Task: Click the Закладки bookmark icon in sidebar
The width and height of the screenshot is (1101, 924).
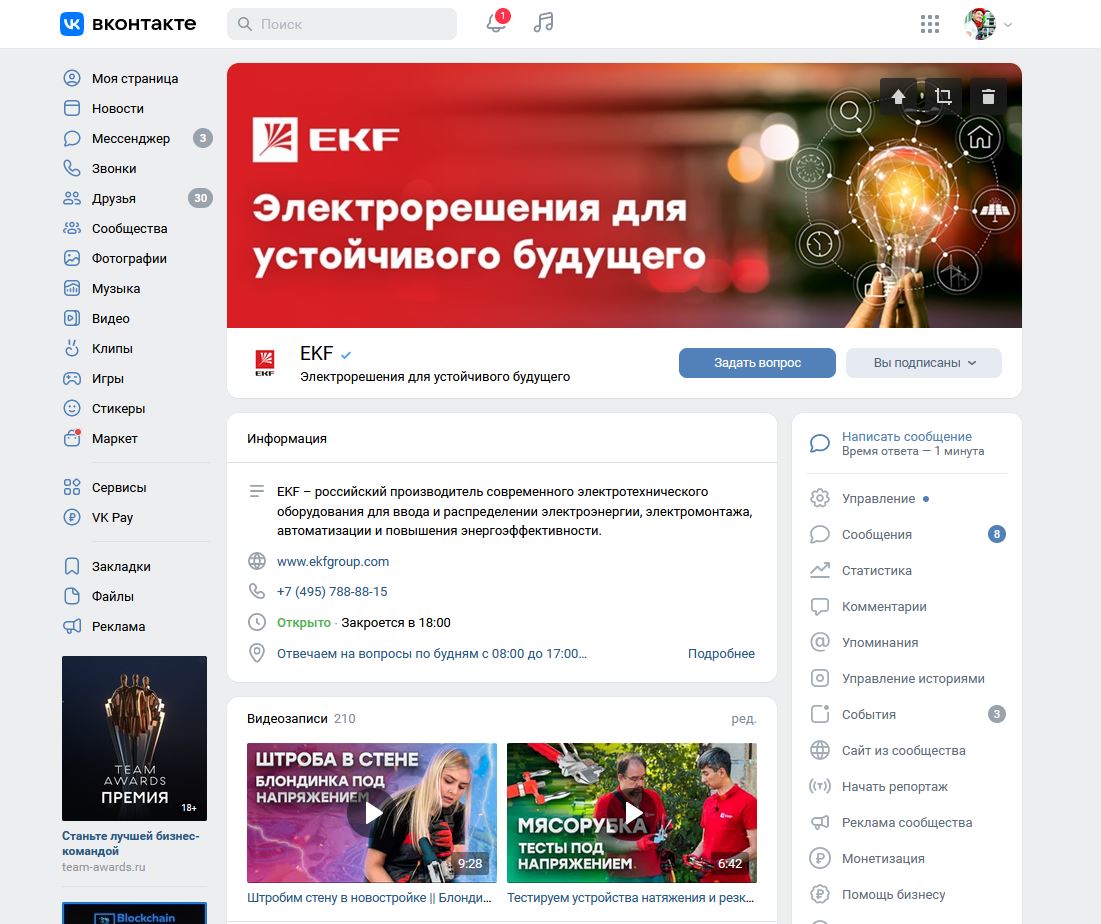Action: click(72, 567)
